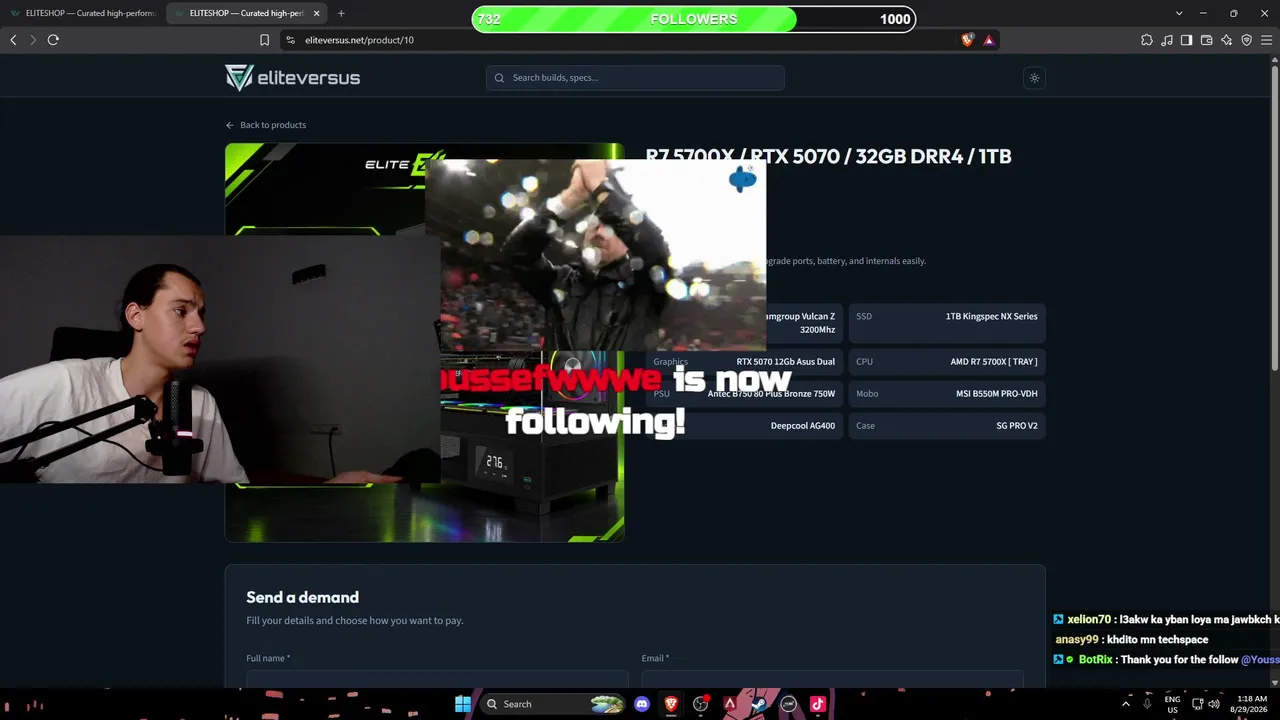This screenshot has height=720, width=1280.
Task: Click the followers goal progress bar
Action: click(x=693, y=19)
